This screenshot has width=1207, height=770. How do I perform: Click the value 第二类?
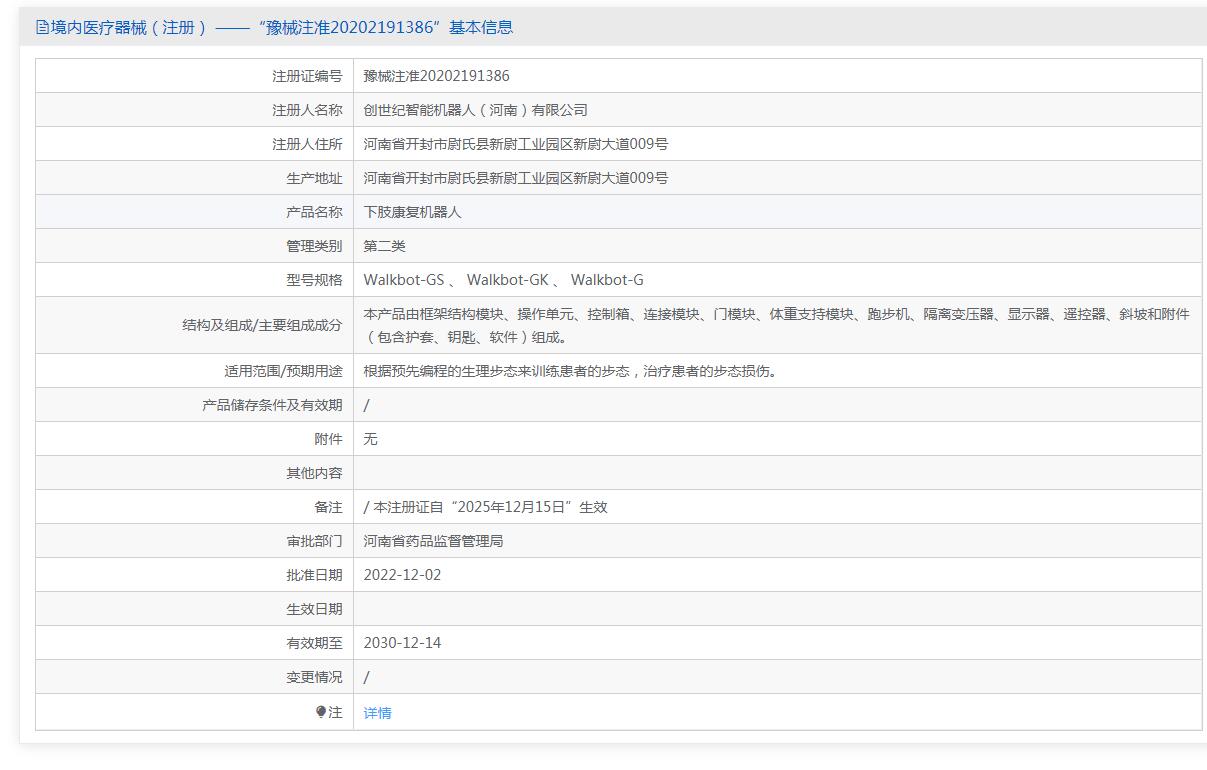[384, 246]
